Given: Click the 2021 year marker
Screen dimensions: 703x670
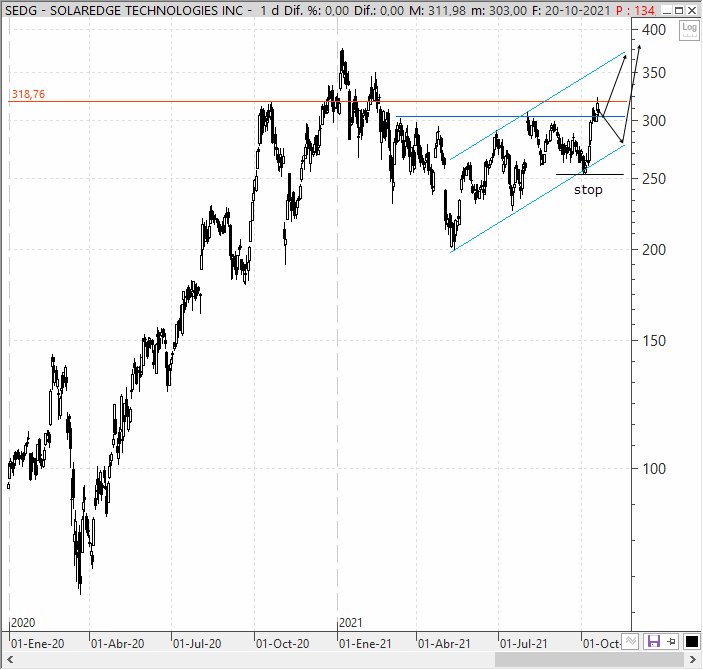Looking at the screenshot, I should [x=351, y=623].
